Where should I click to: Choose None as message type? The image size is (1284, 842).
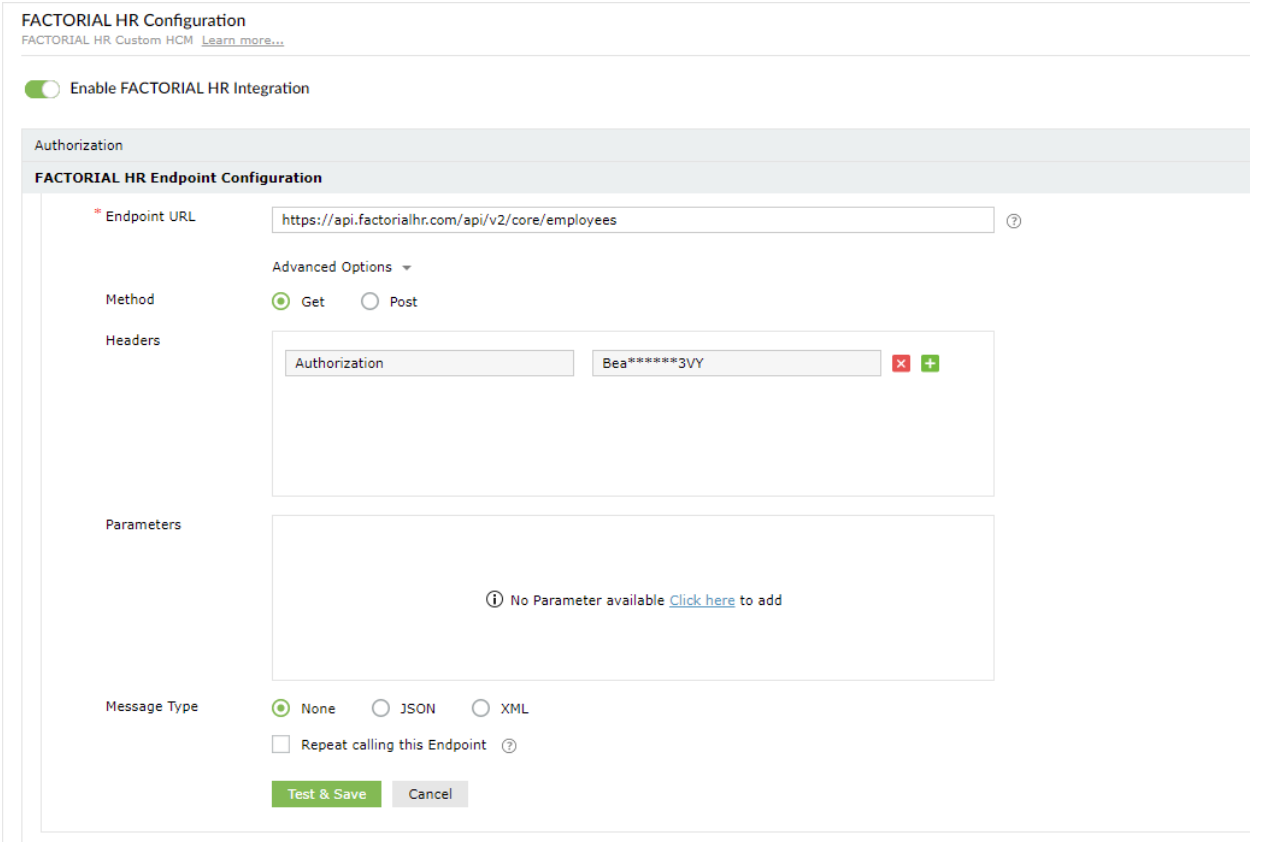click(282, 708)
